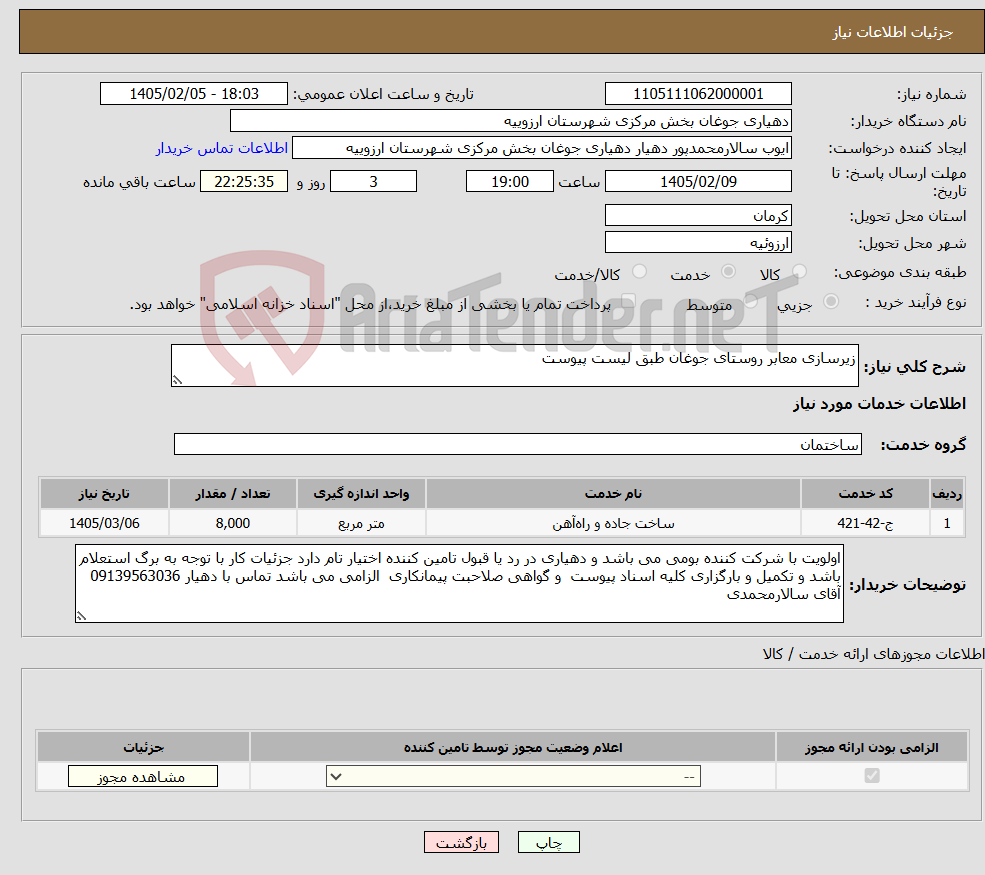The image size is (985, 875).
Task: Click the کد خدمت column header
Action: point(865,494)
